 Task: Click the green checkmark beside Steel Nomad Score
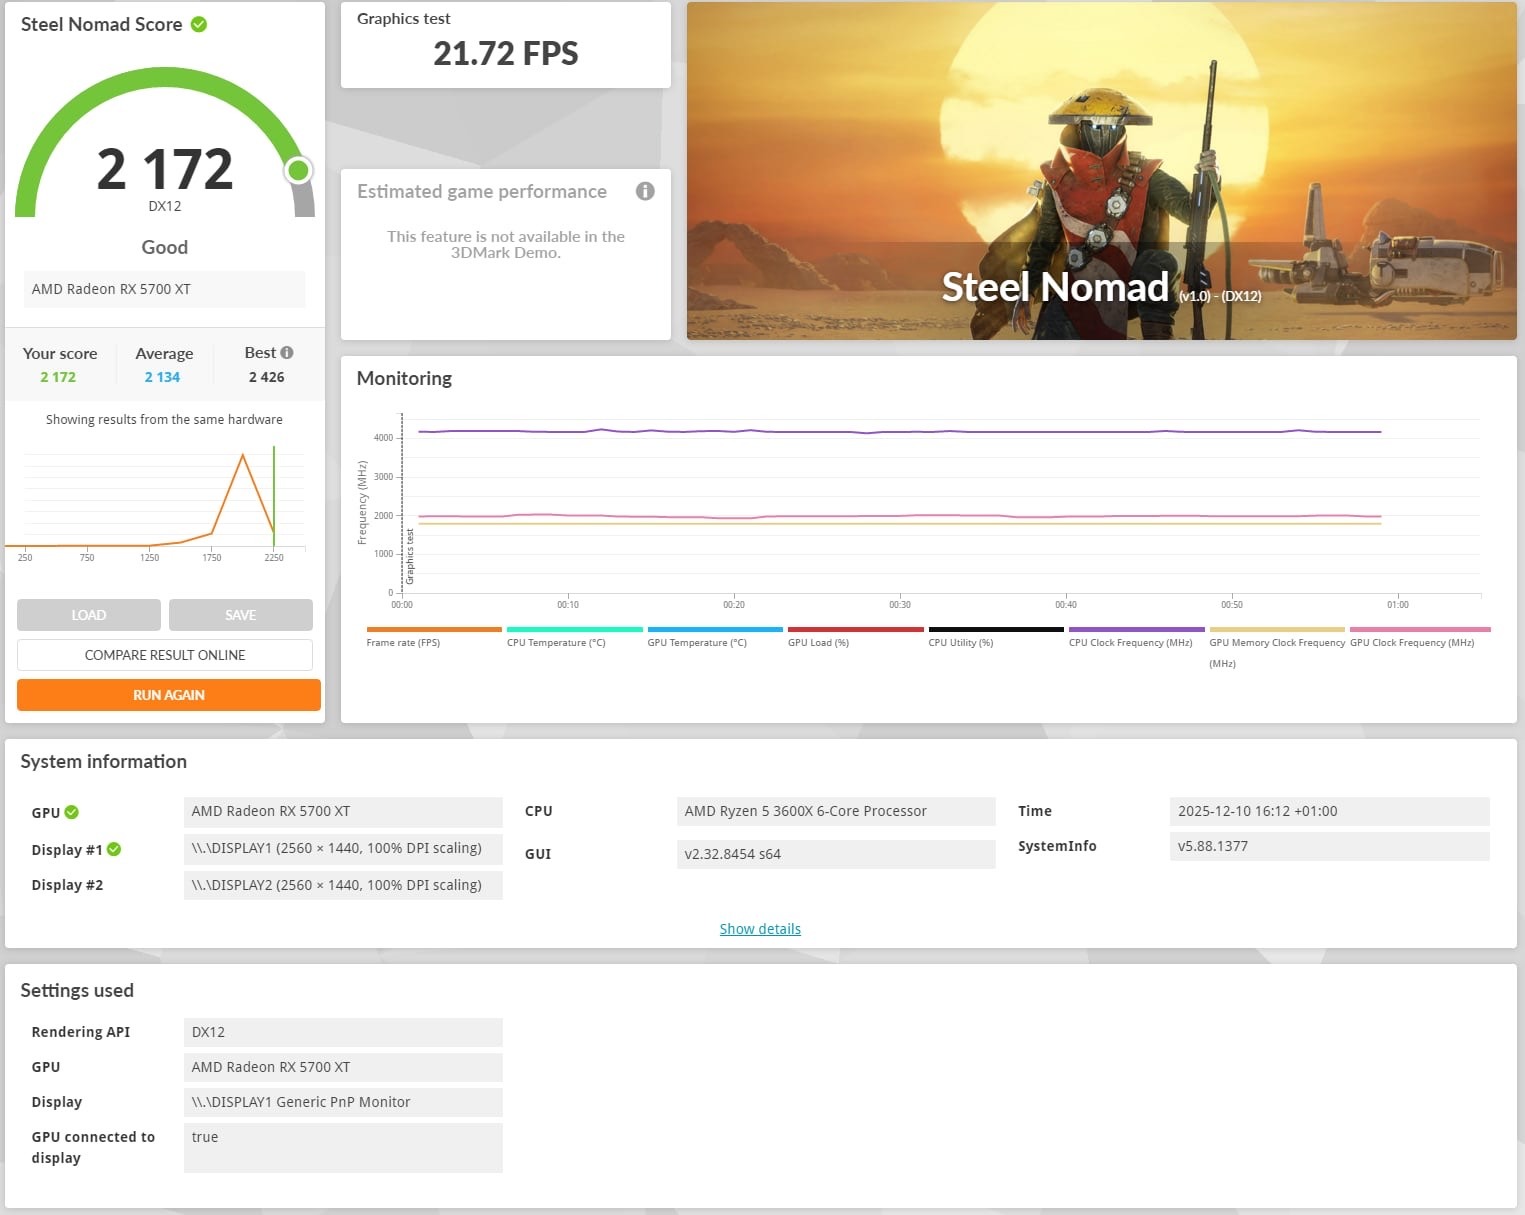pyautogui.click(x=199, y=24)
